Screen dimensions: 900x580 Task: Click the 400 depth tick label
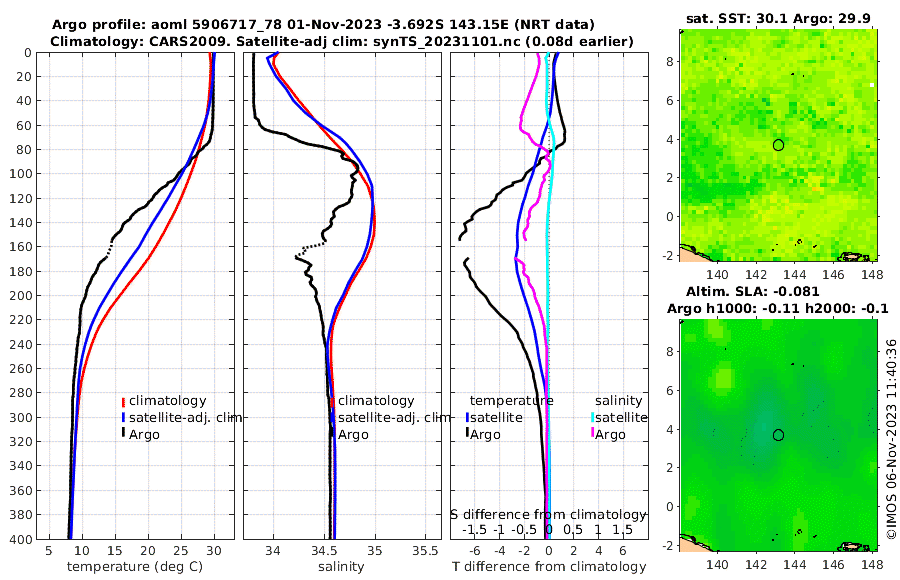21,539
